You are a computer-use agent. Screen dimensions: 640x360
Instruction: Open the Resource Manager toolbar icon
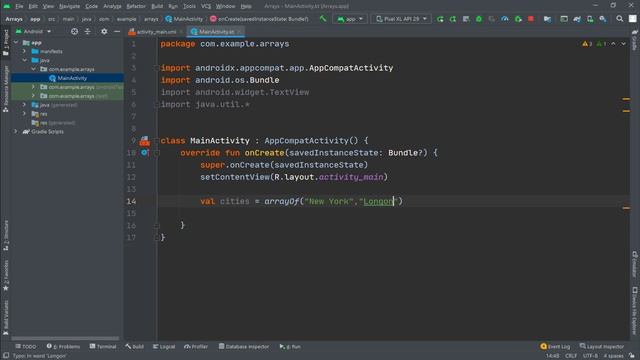pos(564,19)
